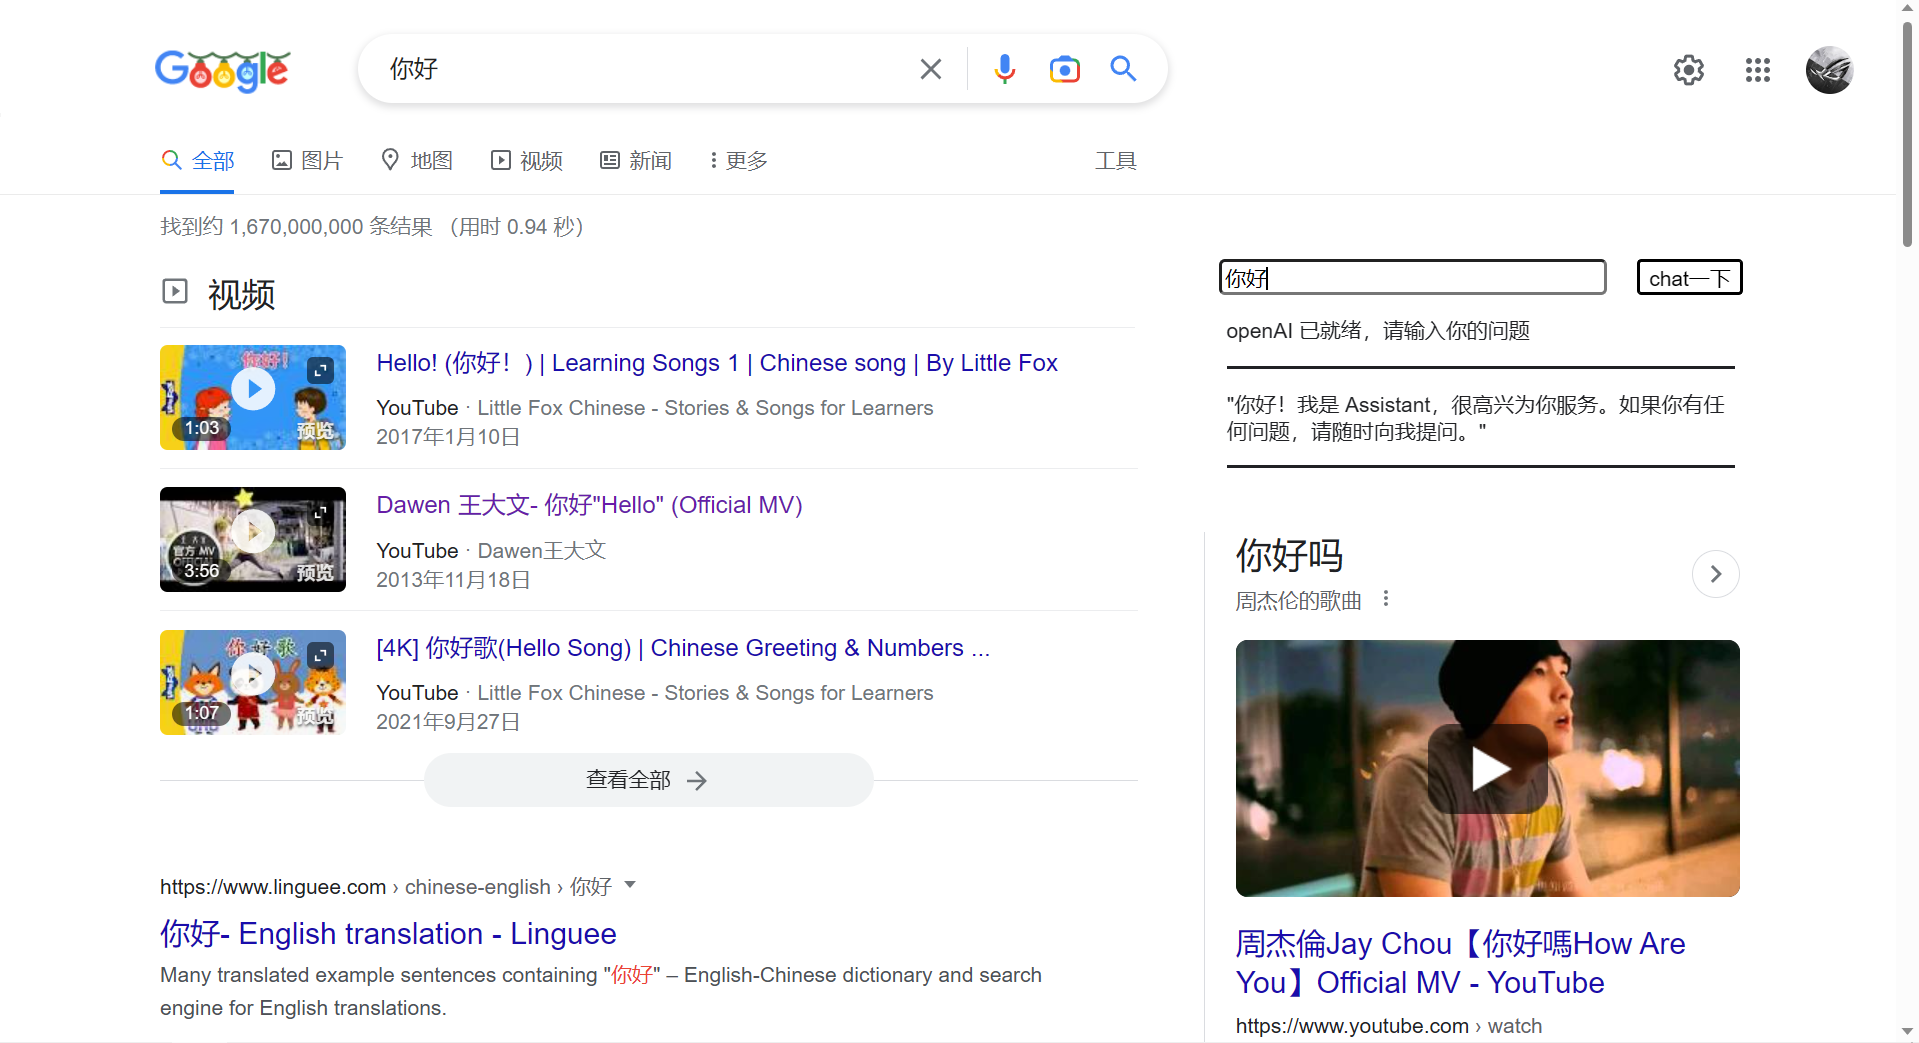Image resolution: width=1919 pixels, height=1043 pixels.
Task: Open the [4K] 你好歌 Hello Song link
Action: click(x=683, y=648)
